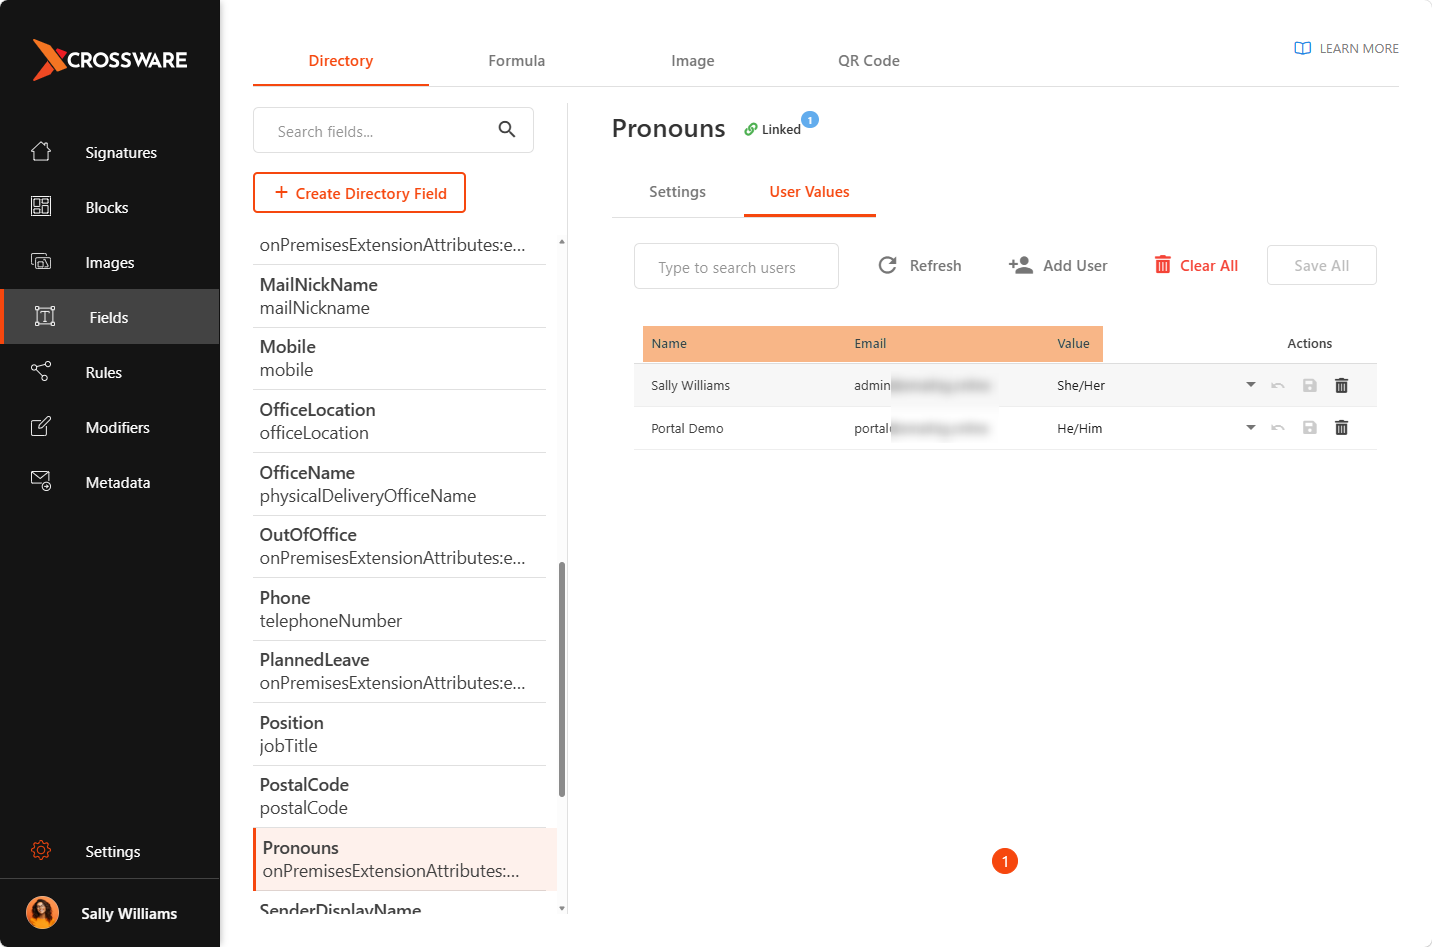Viewport: 1432px width, 947px height.
Task: Click the She/Her value cell
Action: pos(1081,386)
